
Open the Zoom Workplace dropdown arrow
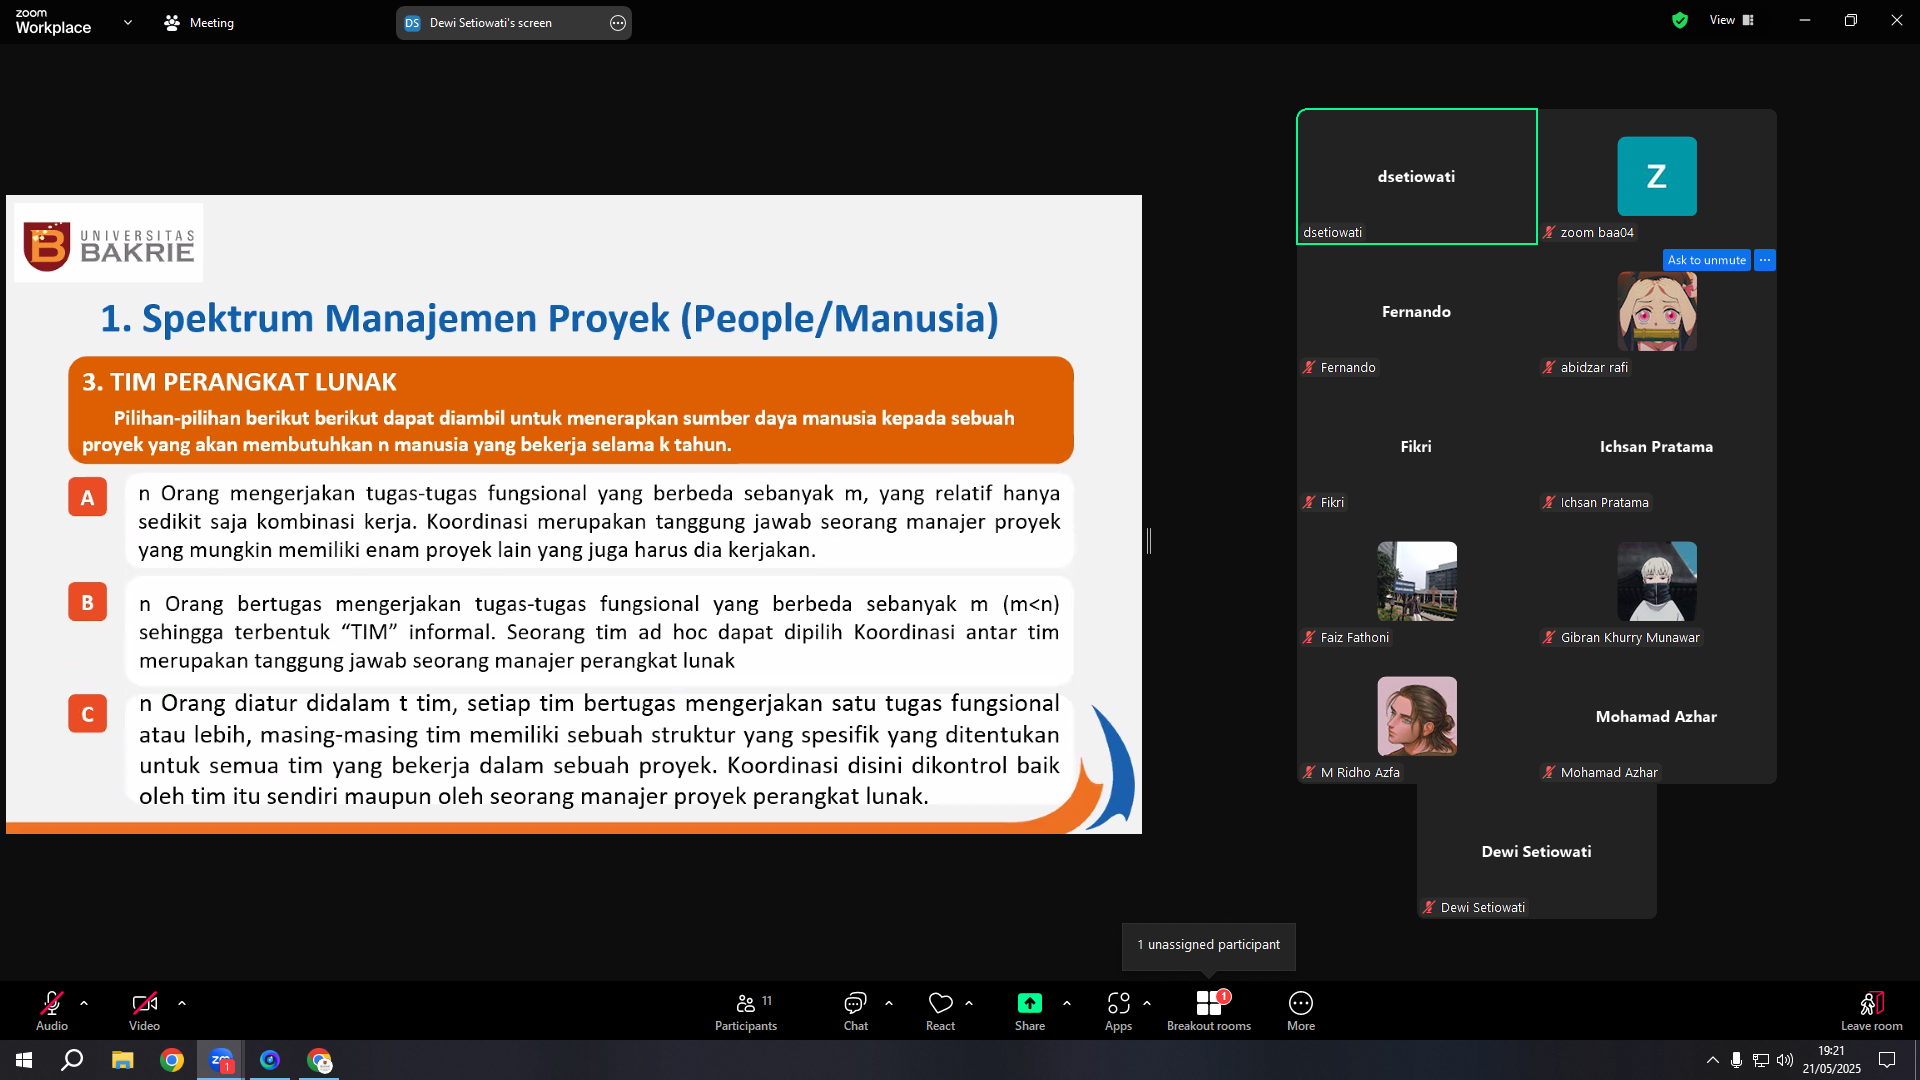pyautogui.click(x=128, y=22)
